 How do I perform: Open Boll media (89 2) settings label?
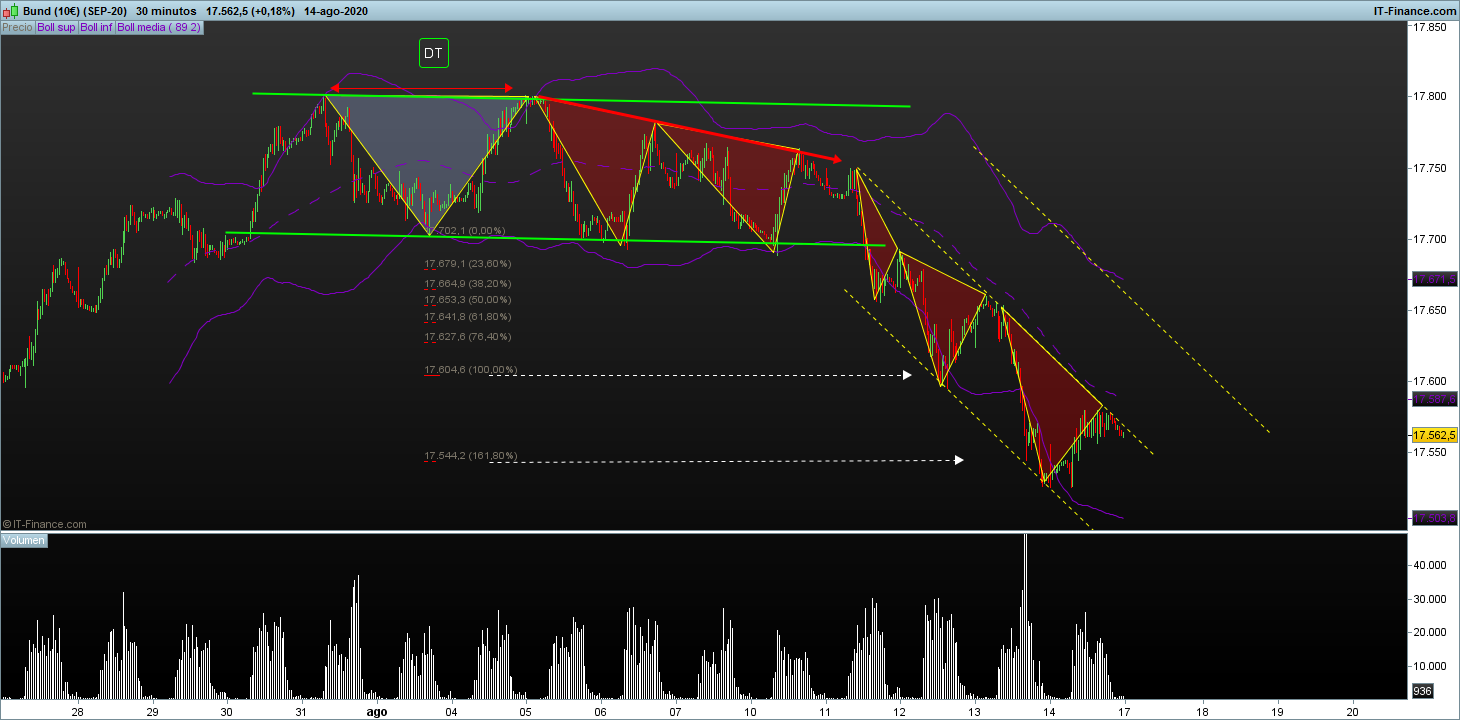click(160, 28)
